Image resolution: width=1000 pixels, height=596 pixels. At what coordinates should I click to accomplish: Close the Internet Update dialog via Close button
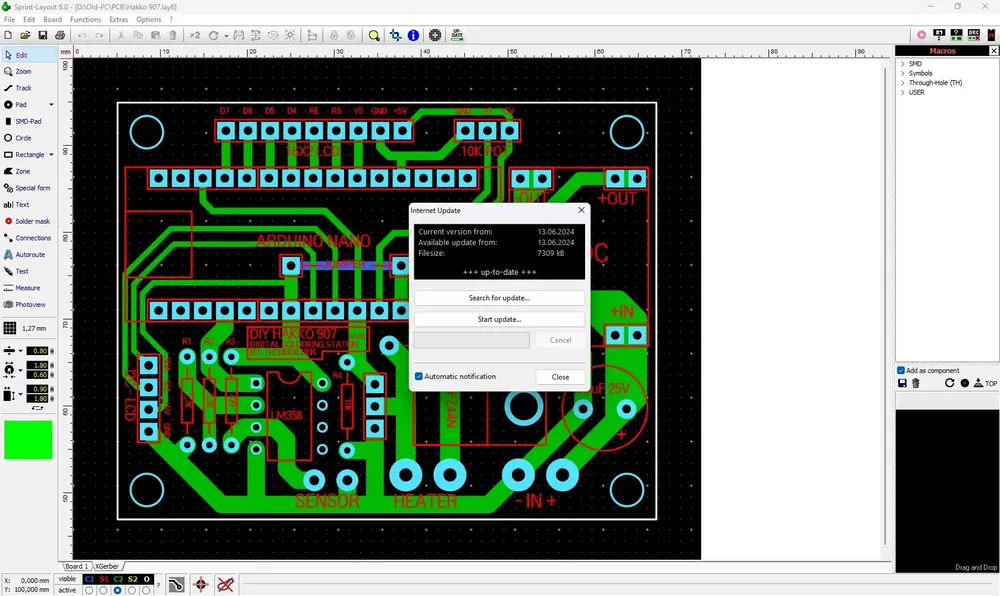pyautogui.click(x=560, y=377)
